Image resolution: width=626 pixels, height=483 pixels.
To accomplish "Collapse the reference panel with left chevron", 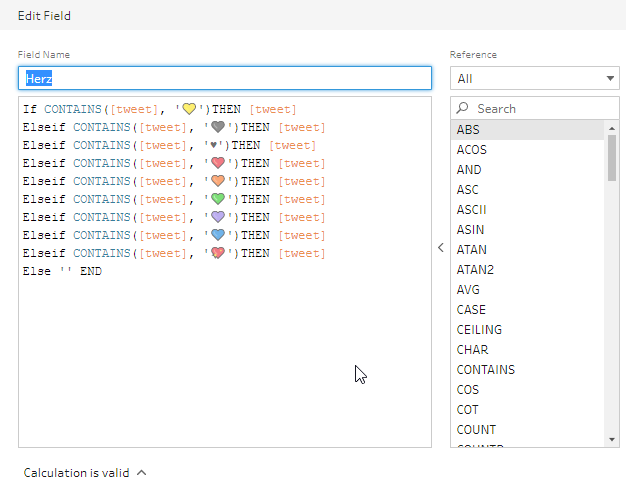I will (441, 248).
